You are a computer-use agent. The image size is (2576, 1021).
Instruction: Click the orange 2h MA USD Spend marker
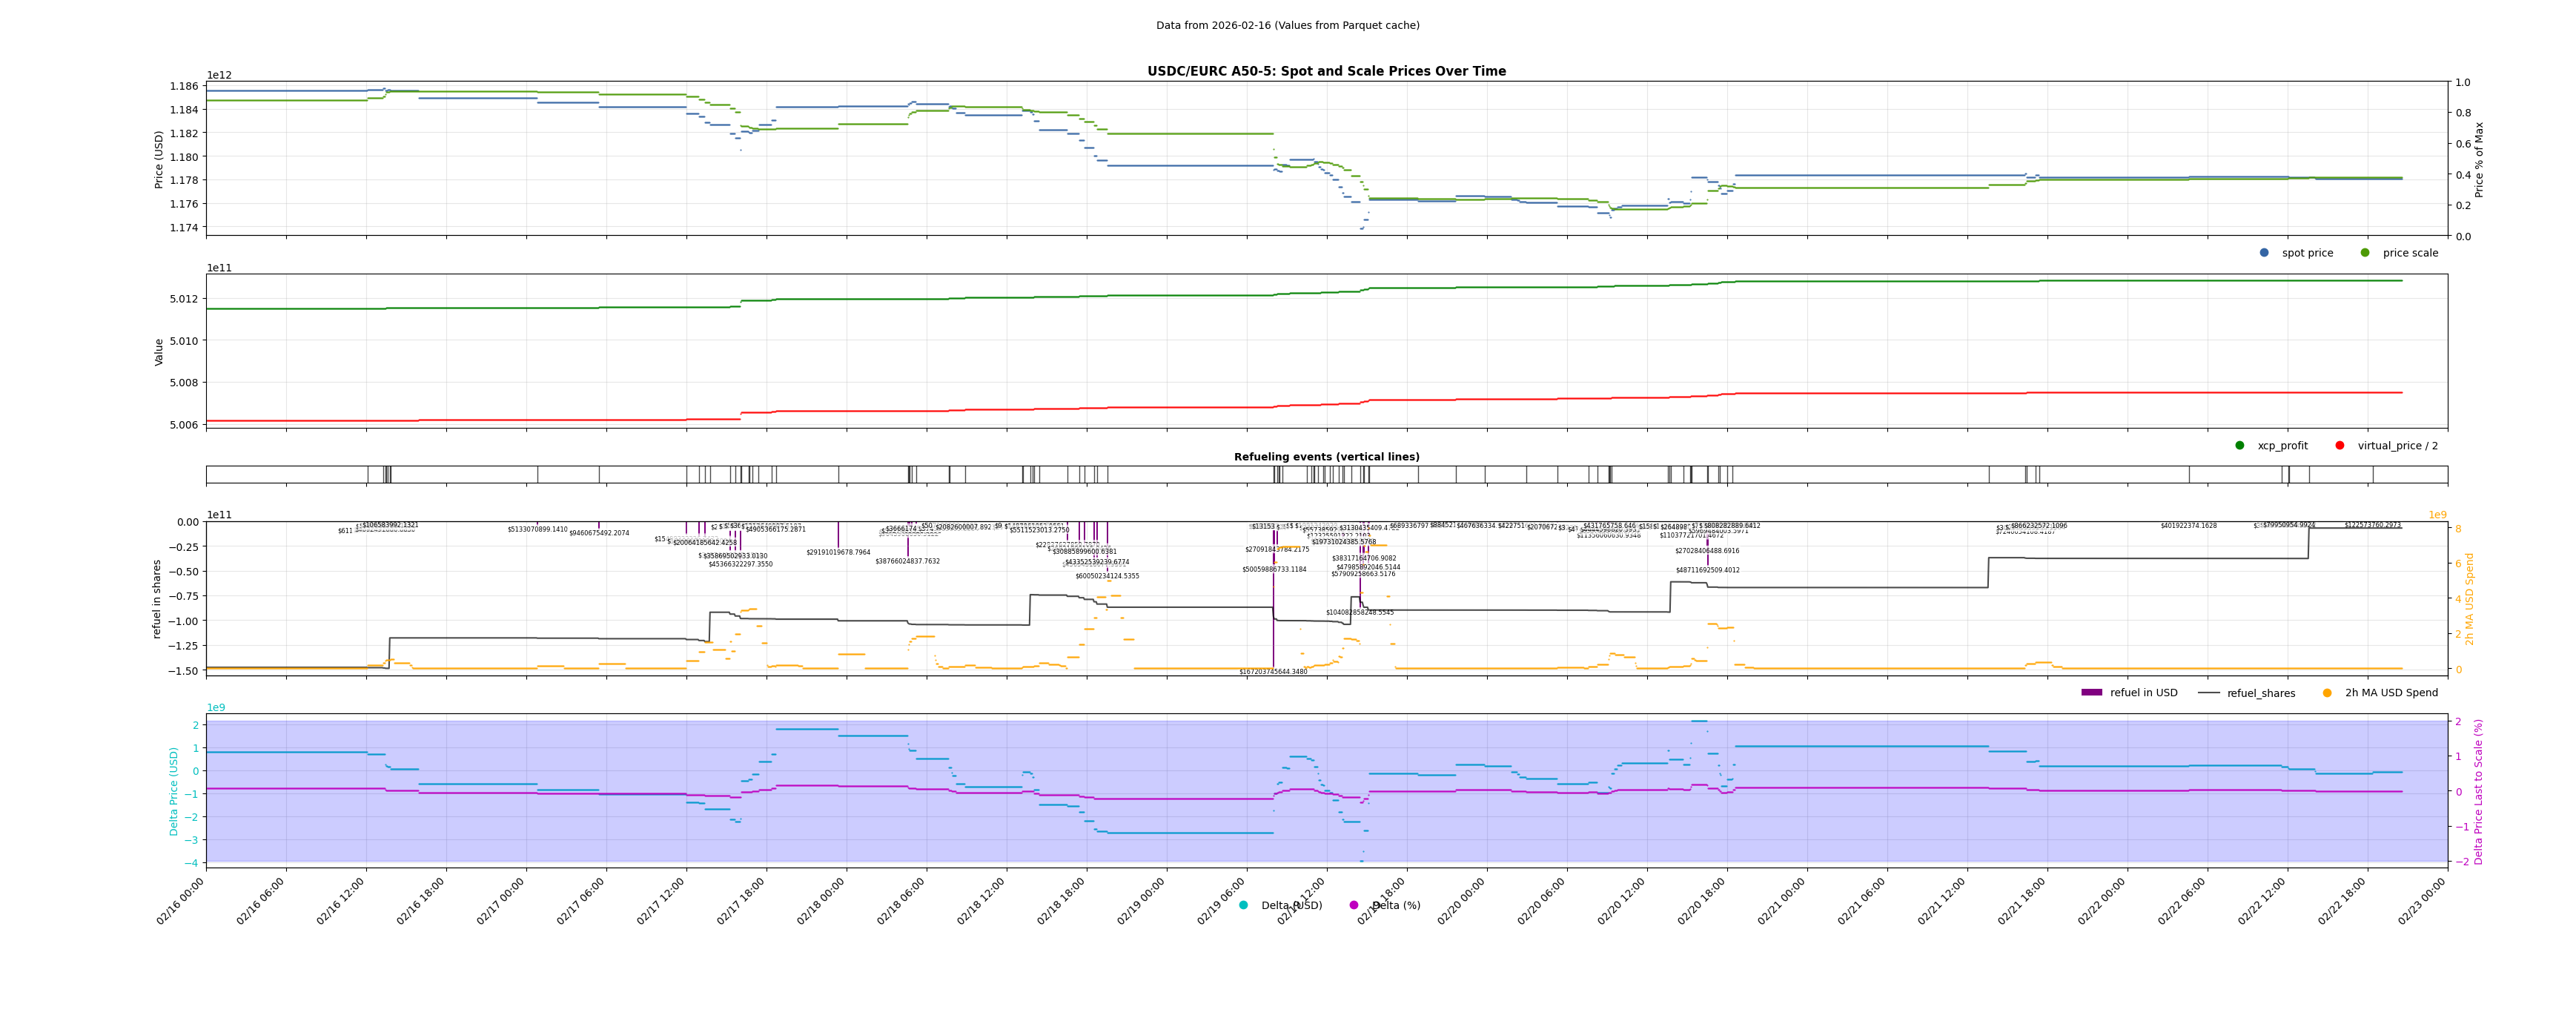(x=2327, y=693)
